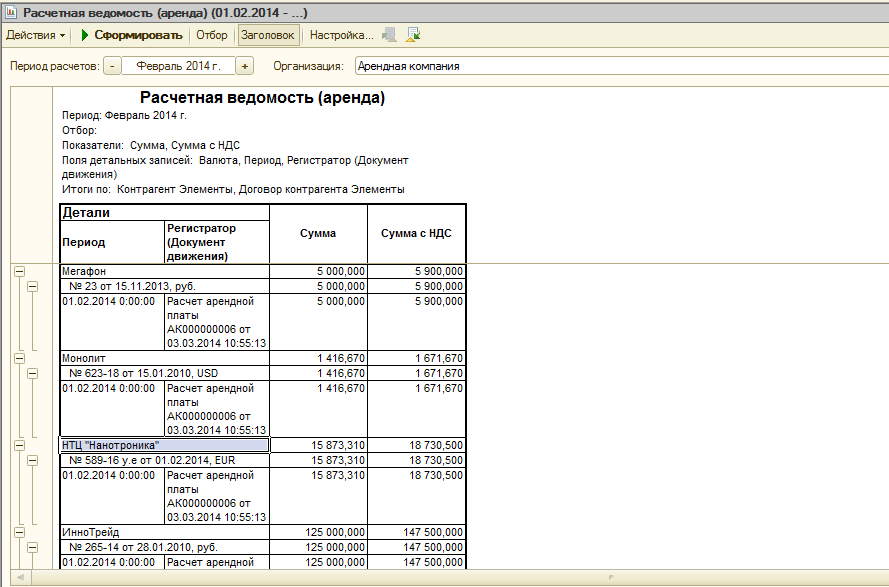This screenshot has width=889, height=587.
Task: Increase period with plus button
Action: [x=245, y=66]
